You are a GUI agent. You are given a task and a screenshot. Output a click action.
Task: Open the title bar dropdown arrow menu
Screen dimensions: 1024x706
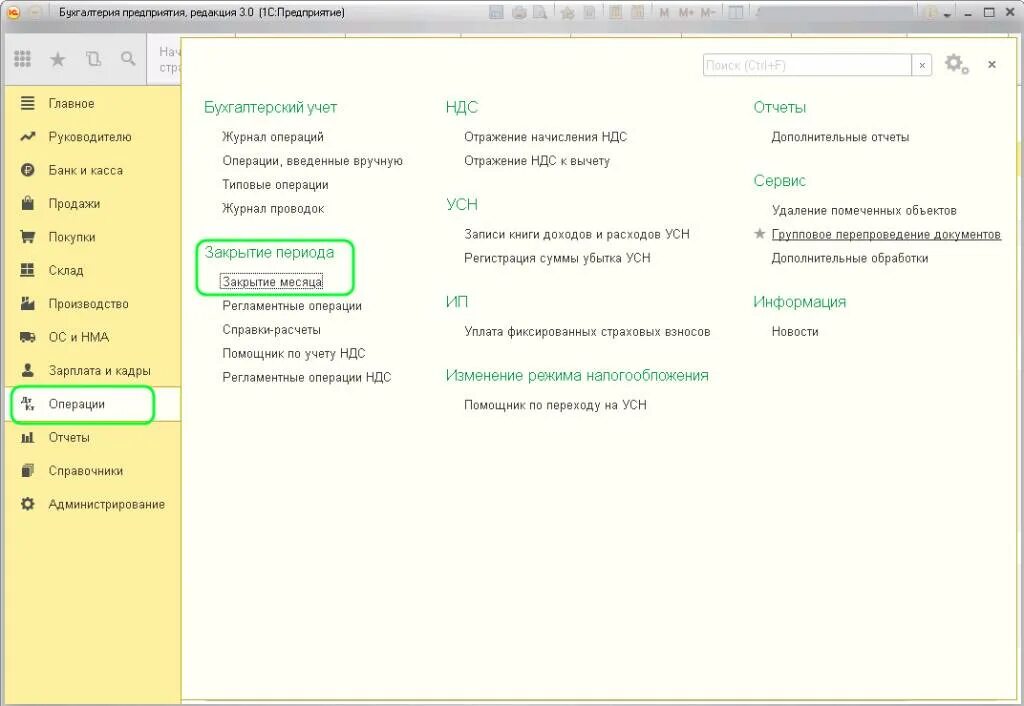click(947, 14)
